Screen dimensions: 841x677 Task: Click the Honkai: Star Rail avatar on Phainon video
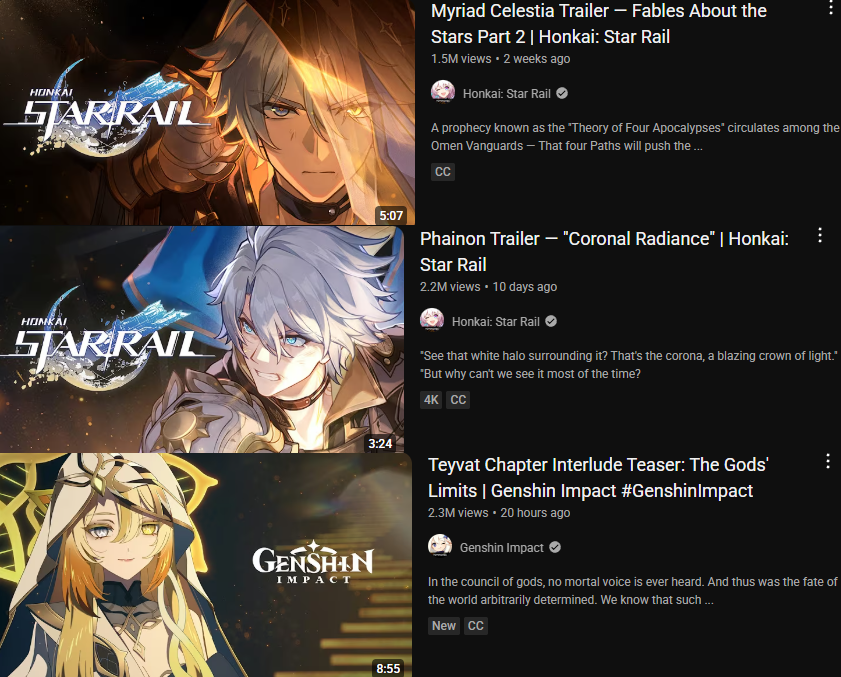pos(432,320)
